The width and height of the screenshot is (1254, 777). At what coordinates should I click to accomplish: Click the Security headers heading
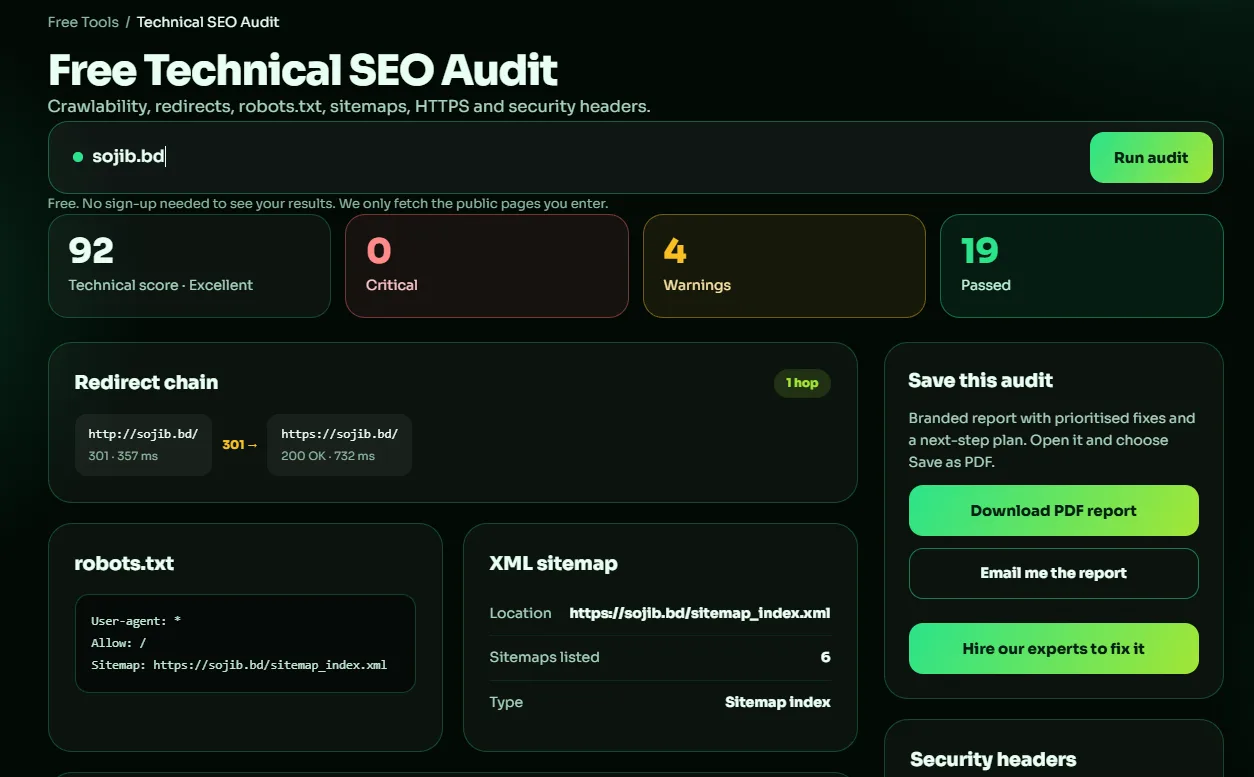(993, 759)
